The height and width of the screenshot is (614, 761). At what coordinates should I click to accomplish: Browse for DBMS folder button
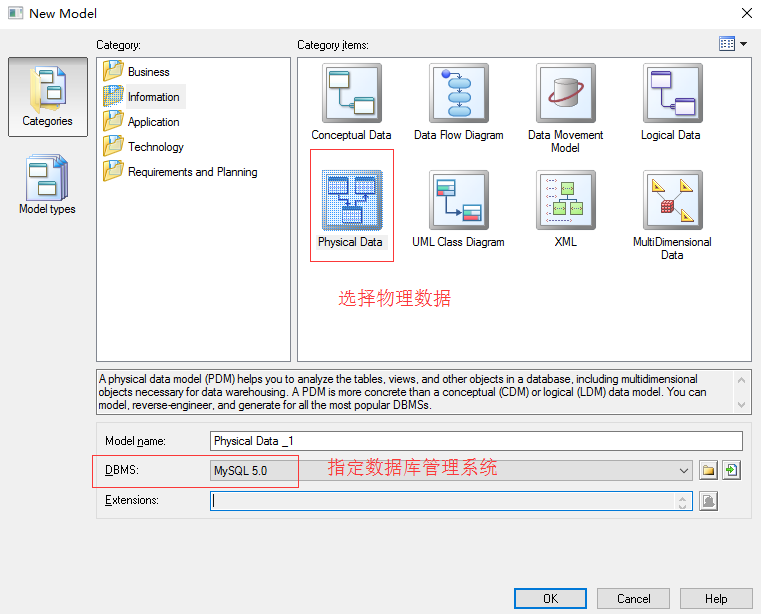pyautogui.click(x=709, y=470)
